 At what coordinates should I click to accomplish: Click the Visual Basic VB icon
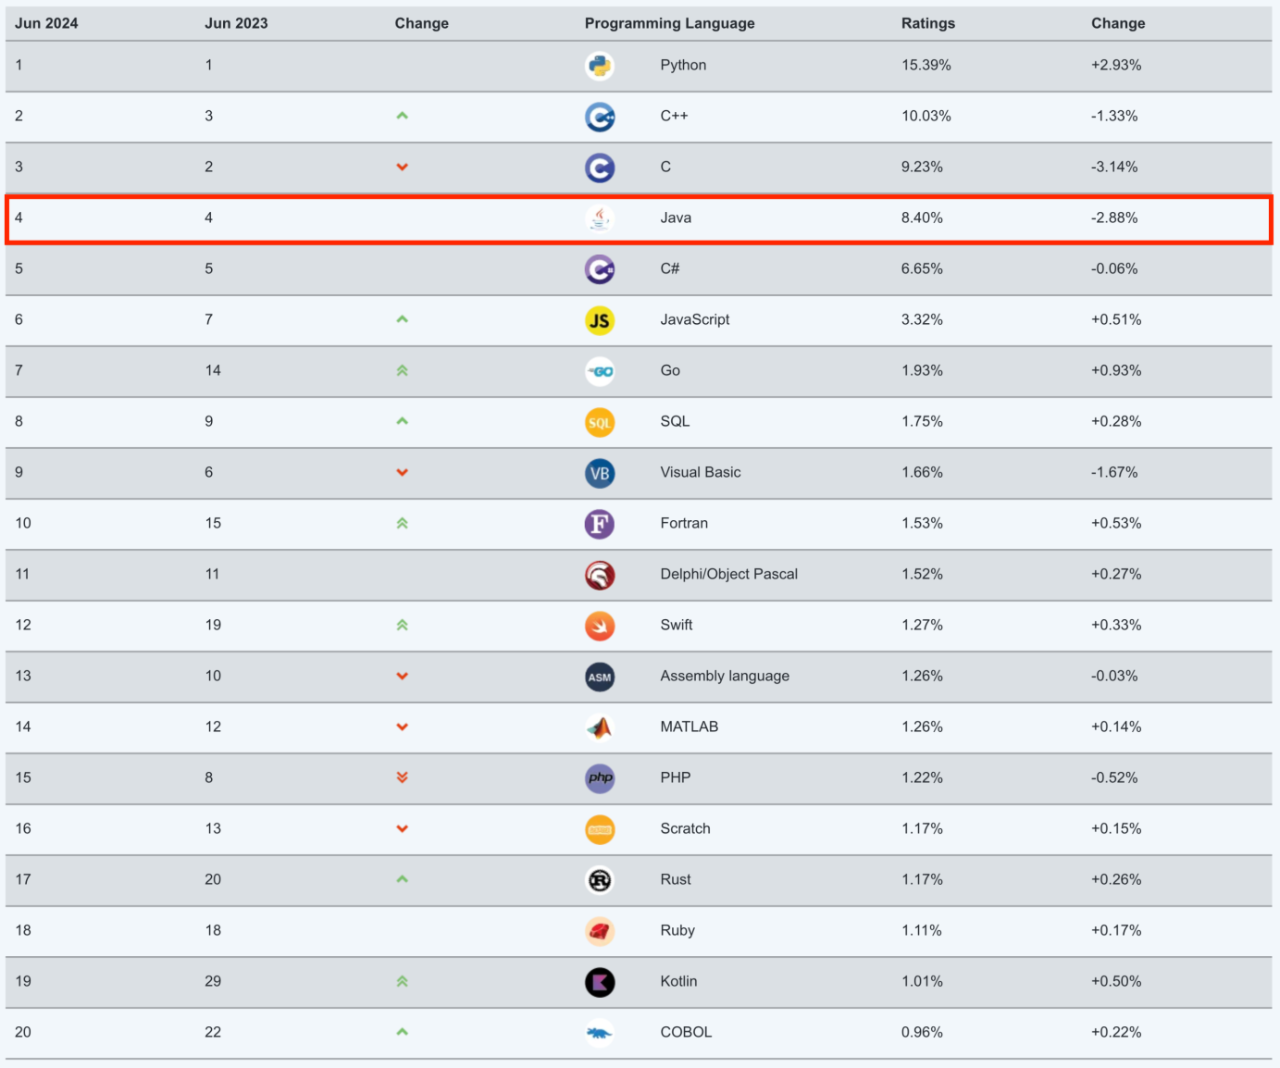coord(599,473)
